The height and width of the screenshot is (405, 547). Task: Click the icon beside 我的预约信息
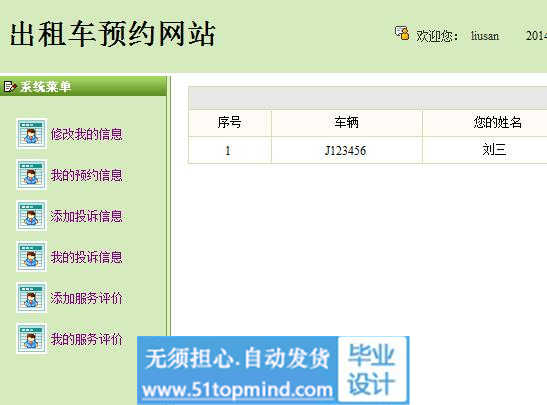point(31,175)
